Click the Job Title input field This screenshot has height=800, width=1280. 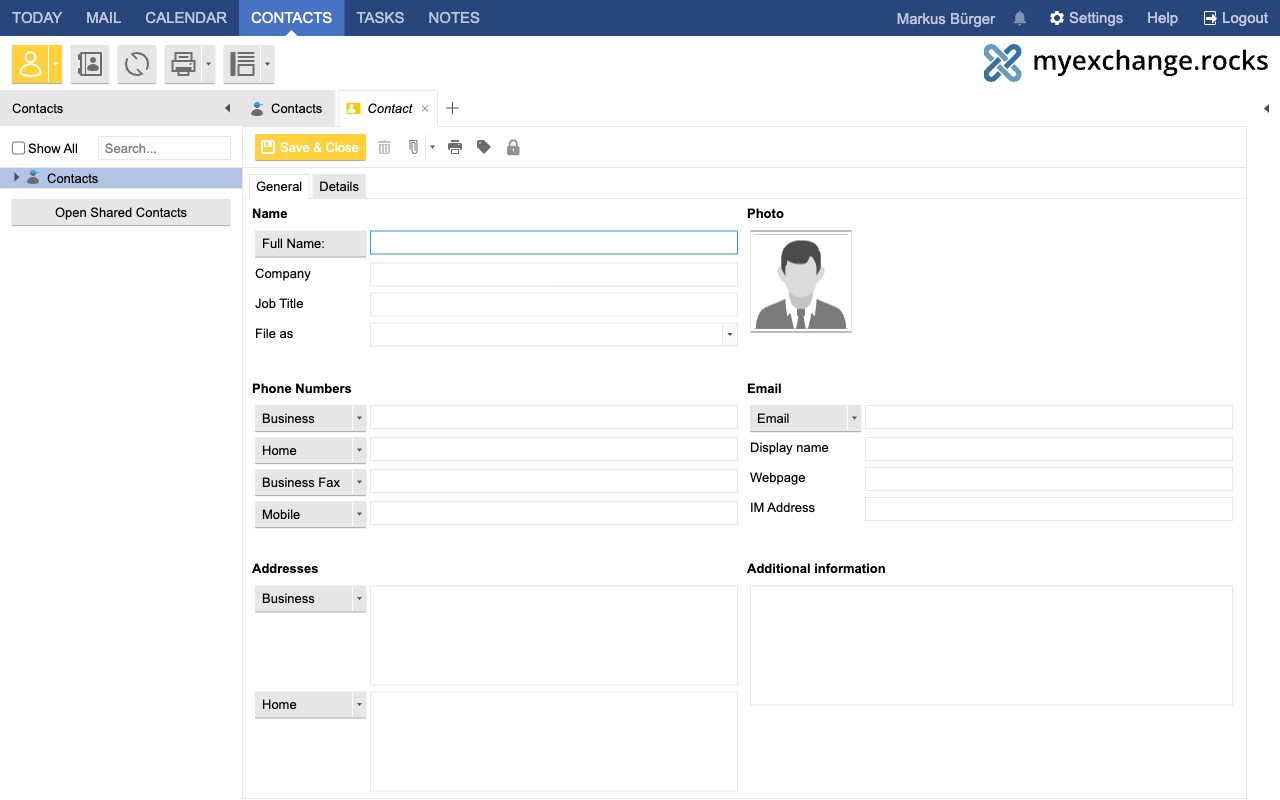tap(554, 304)
